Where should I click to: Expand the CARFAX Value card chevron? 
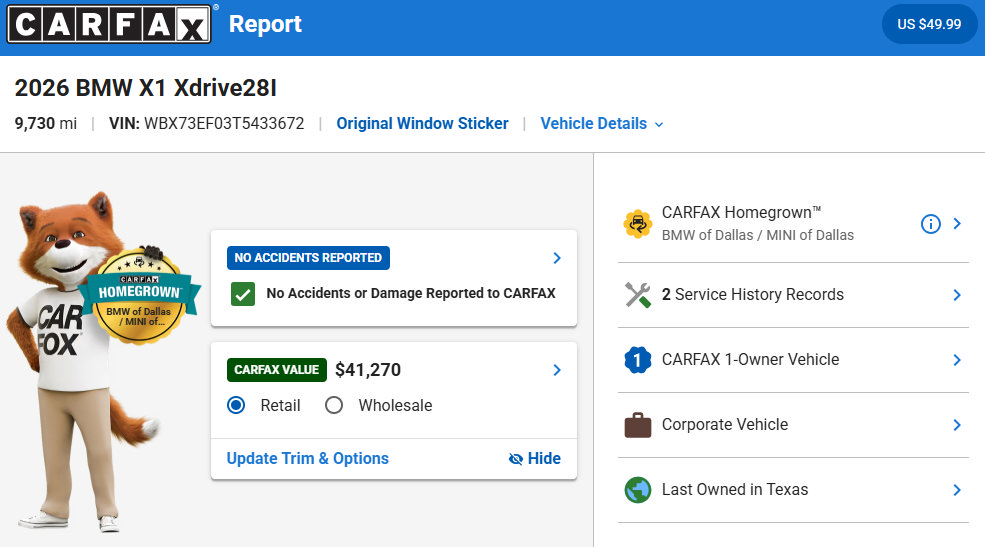(557, 370)
